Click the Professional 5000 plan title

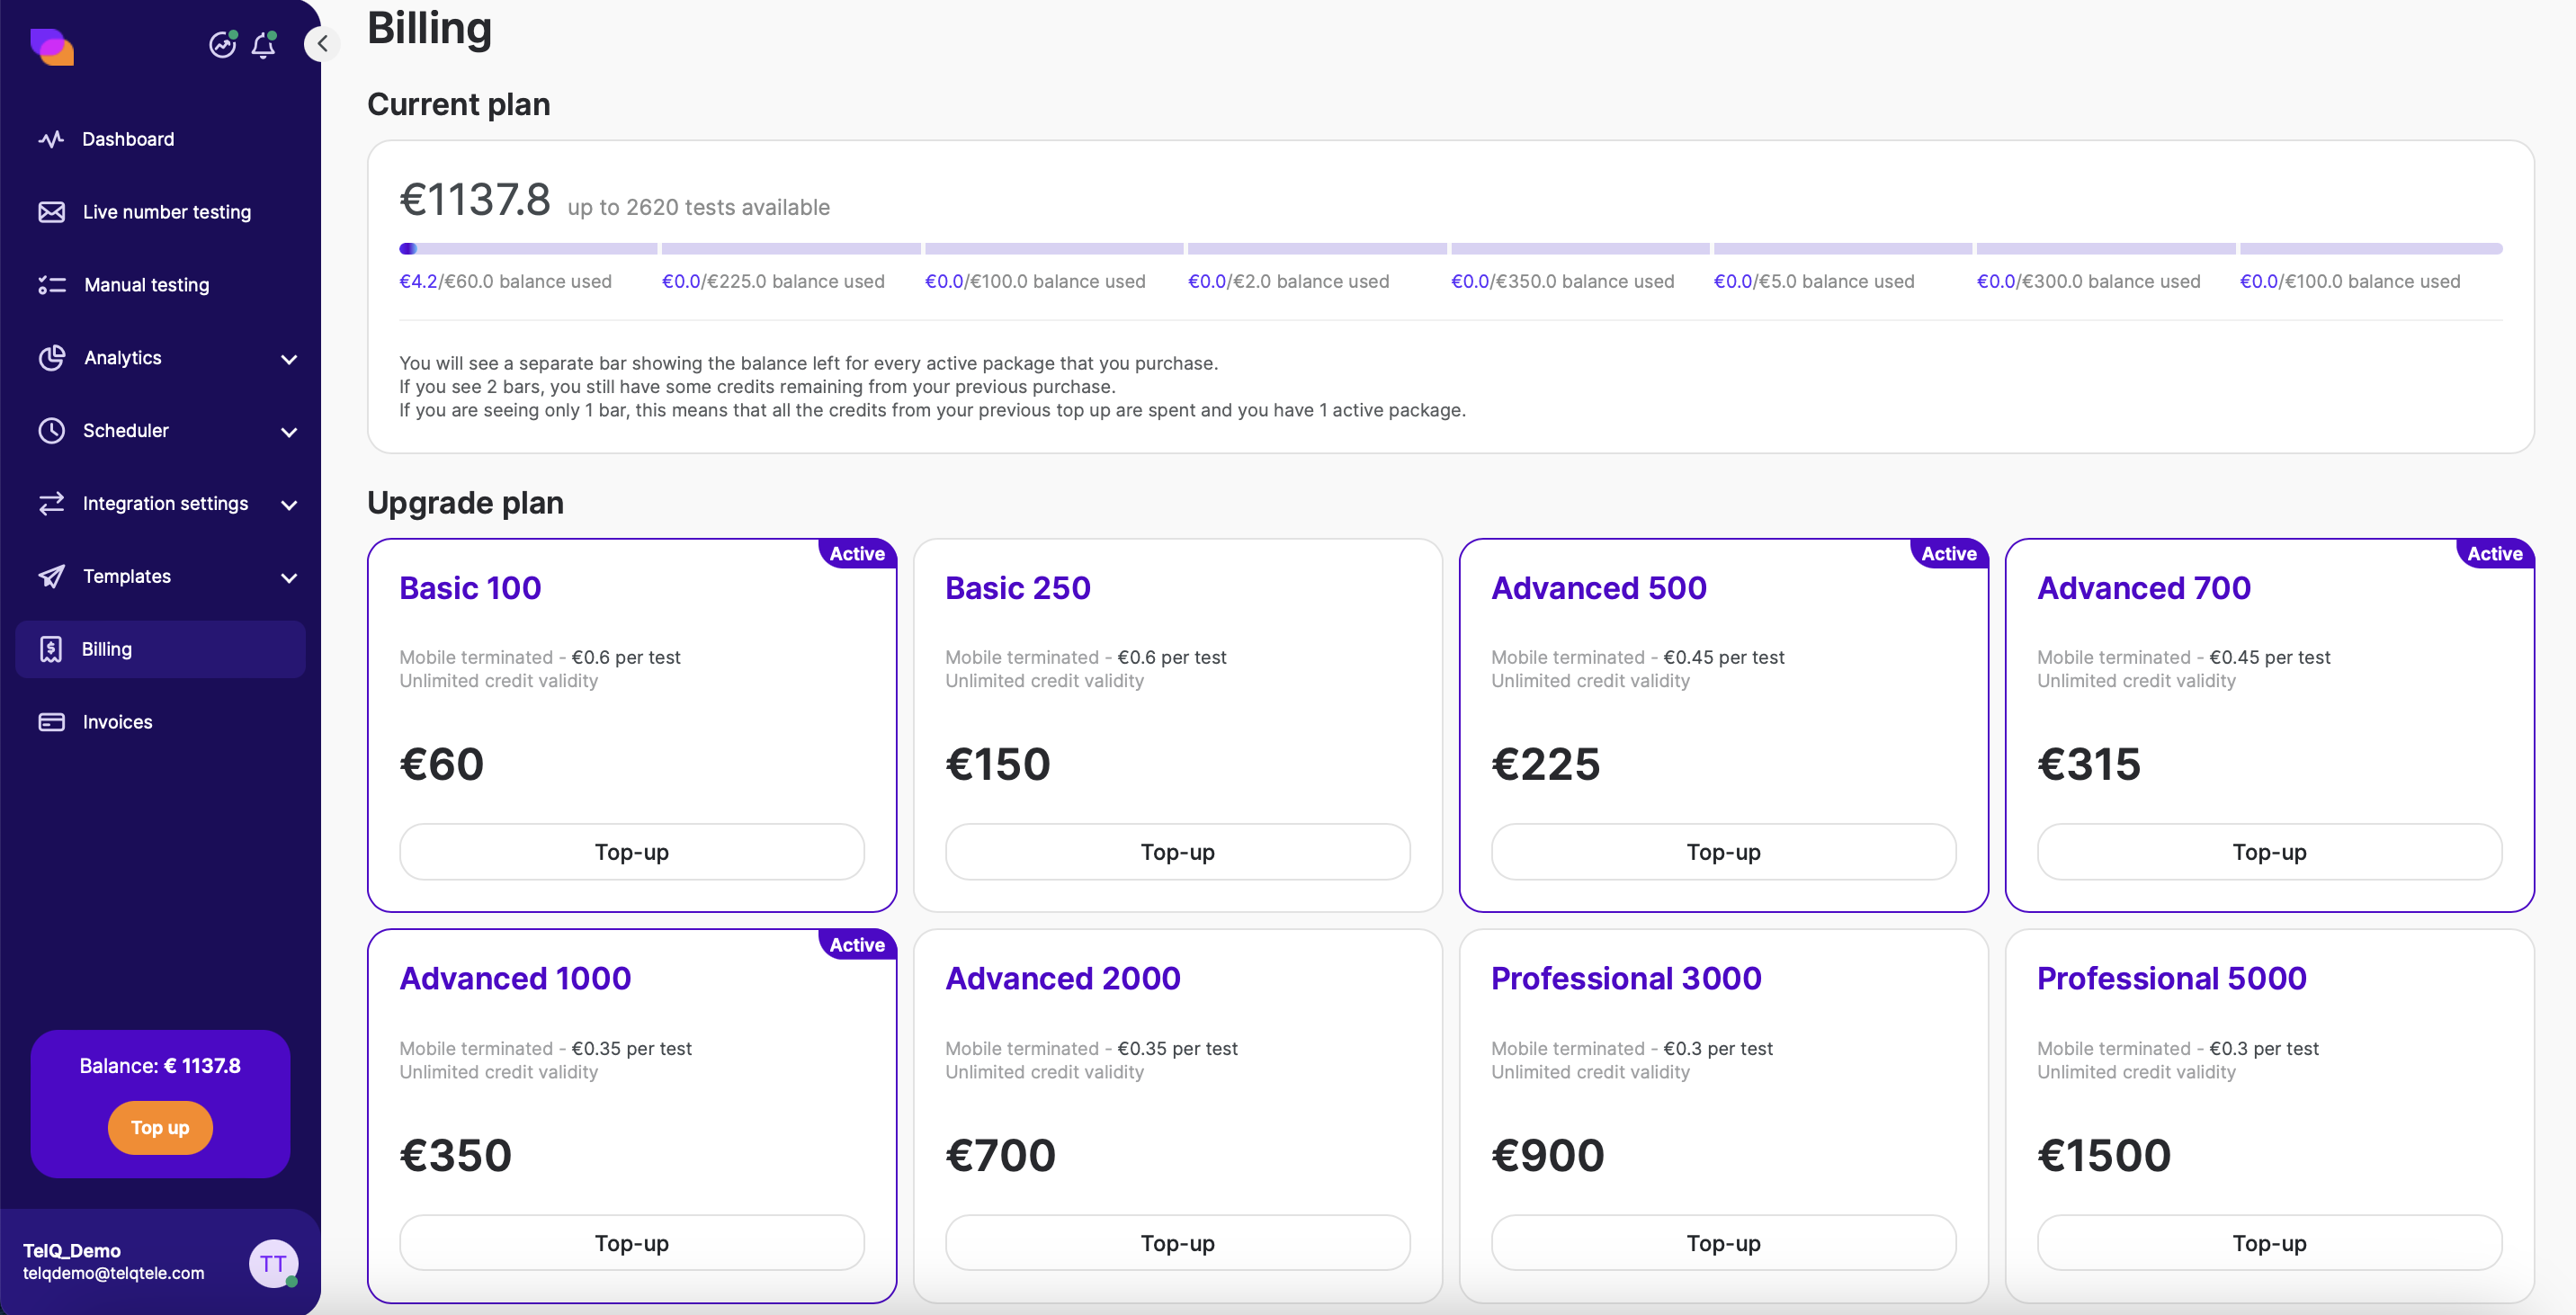[2172, 978]
